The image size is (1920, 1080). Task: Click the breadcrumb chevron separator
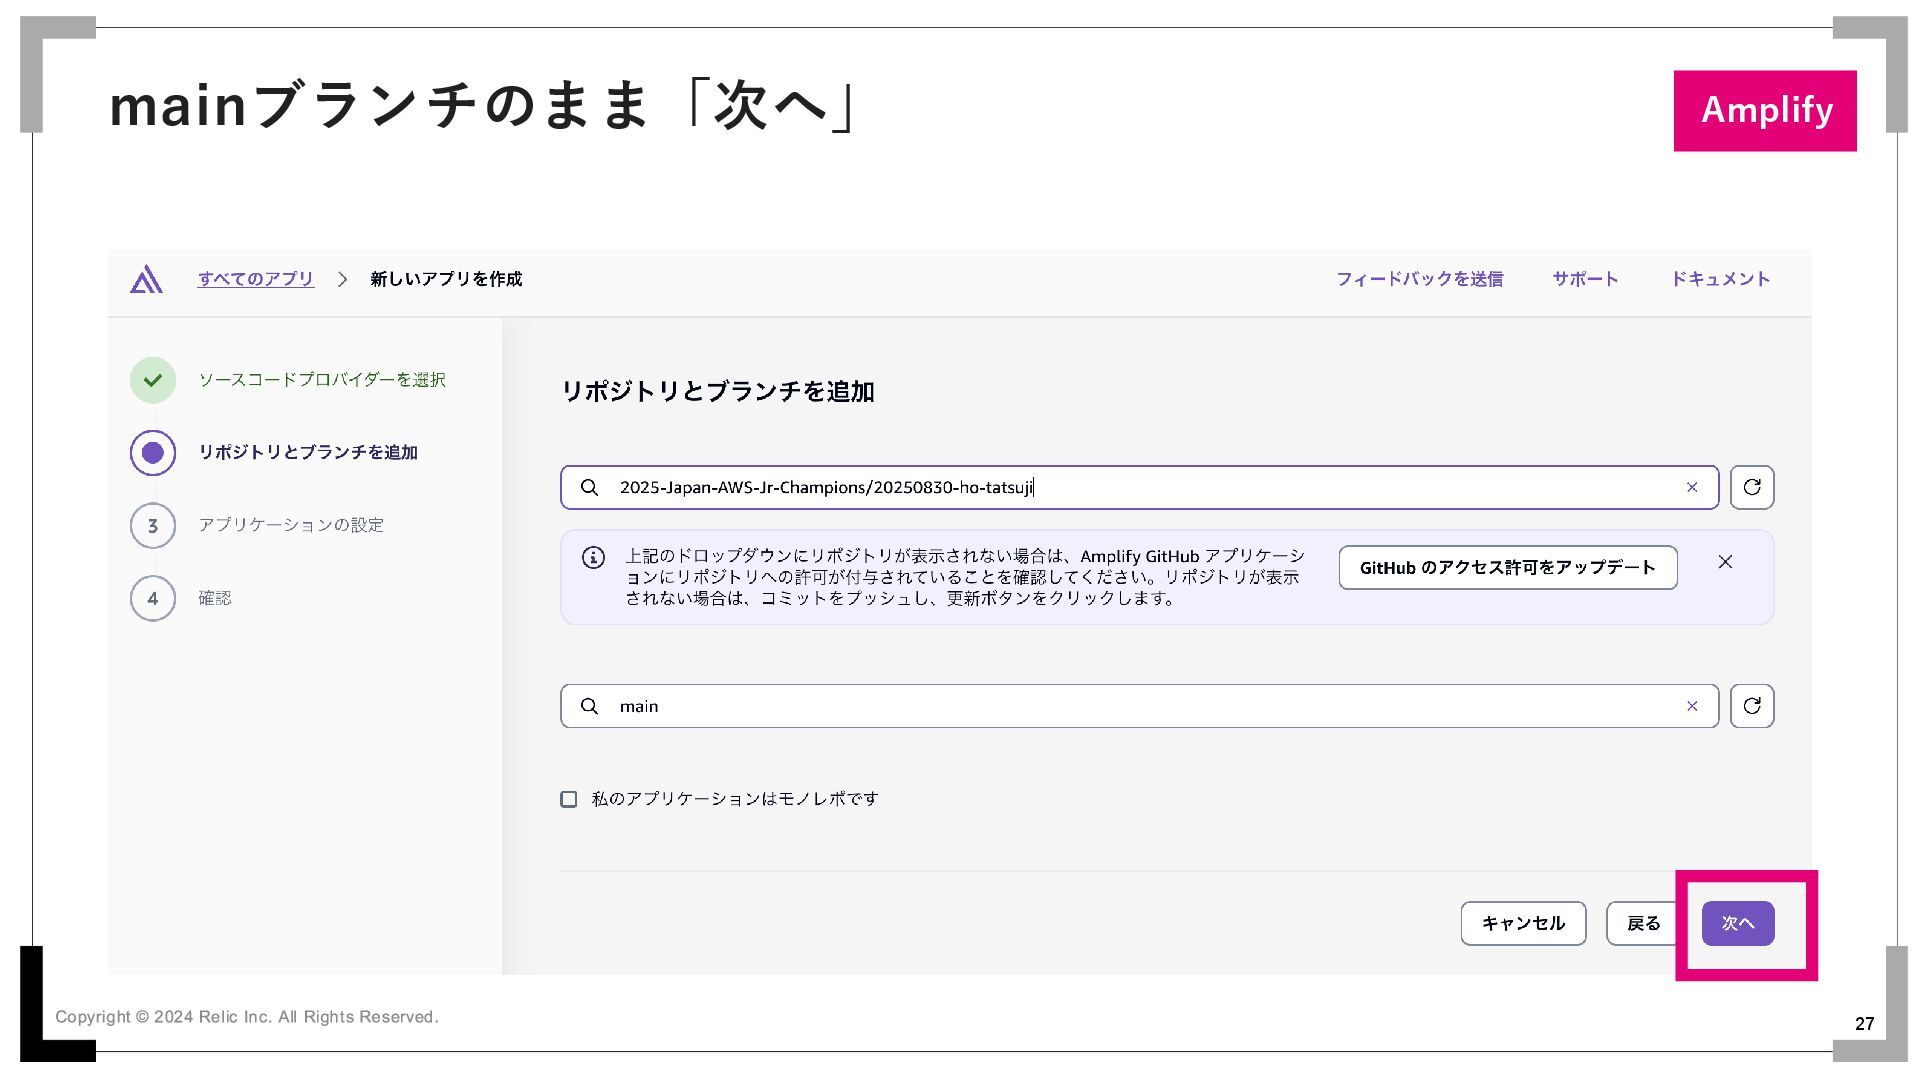[x=342, y=279]
